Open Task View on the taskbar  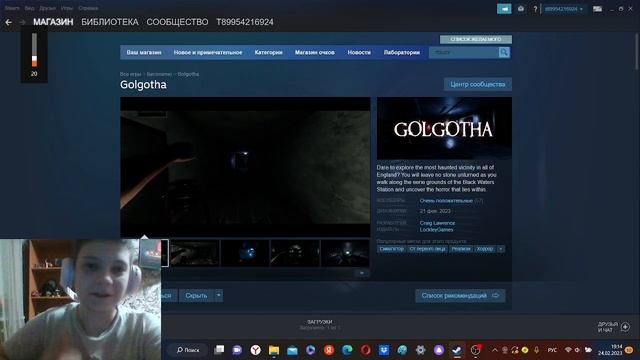(219, 350)
